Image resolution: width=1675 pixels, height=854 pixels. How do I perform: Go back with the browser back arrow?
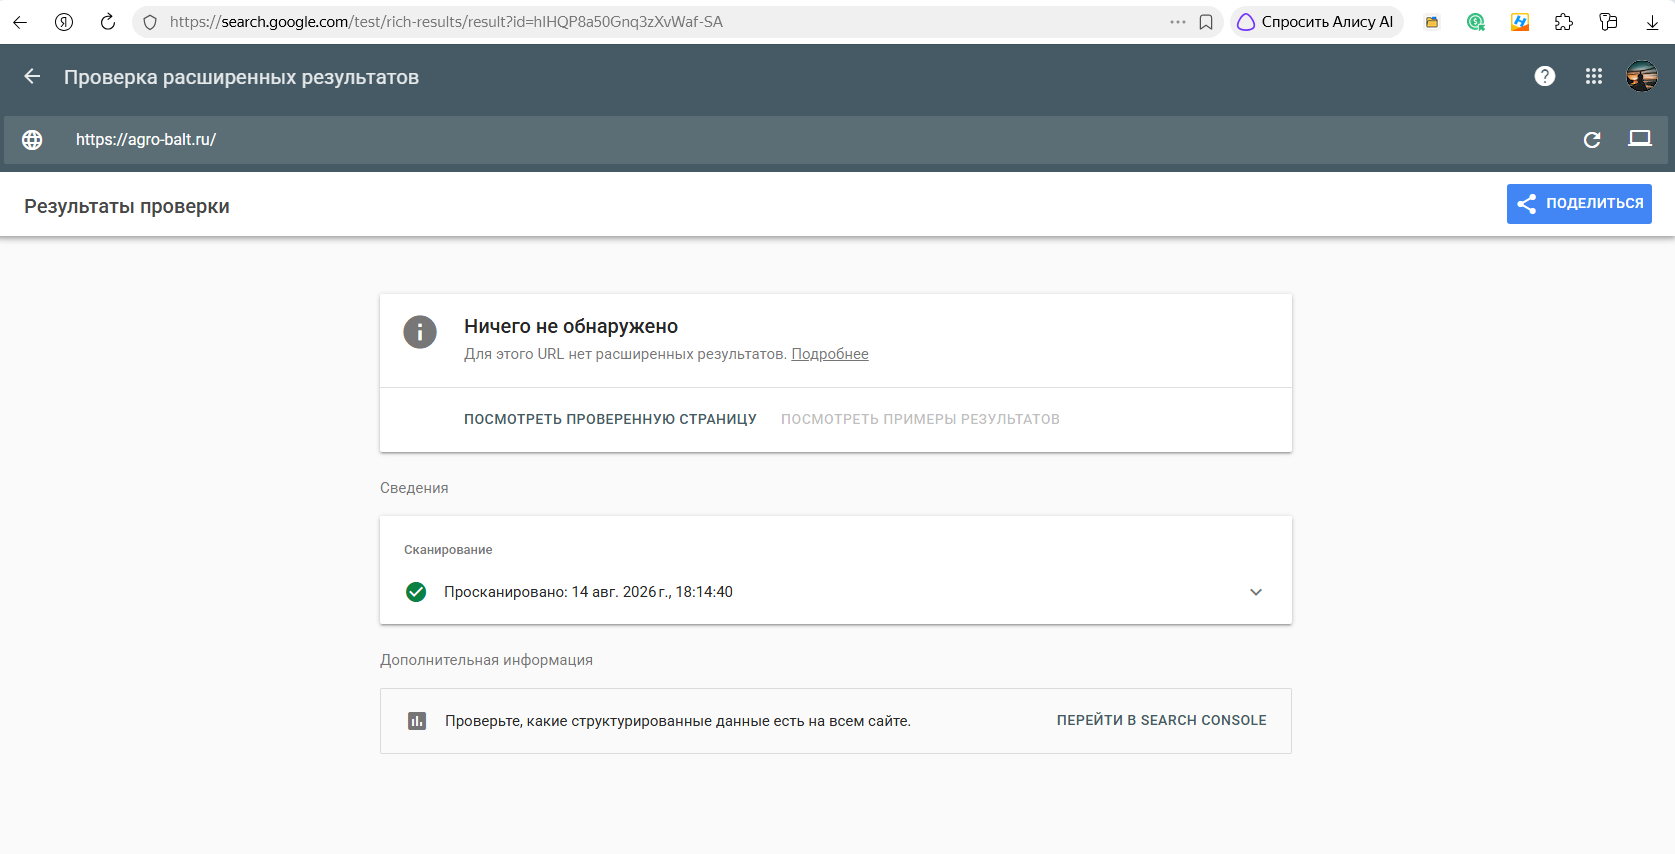[x=20, y=22]
